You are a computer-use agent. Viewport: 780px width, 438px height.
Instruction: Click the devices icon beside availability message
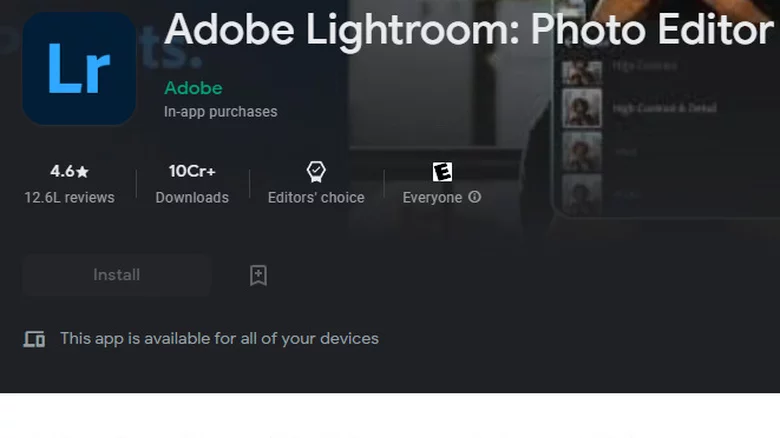(34, 339)
